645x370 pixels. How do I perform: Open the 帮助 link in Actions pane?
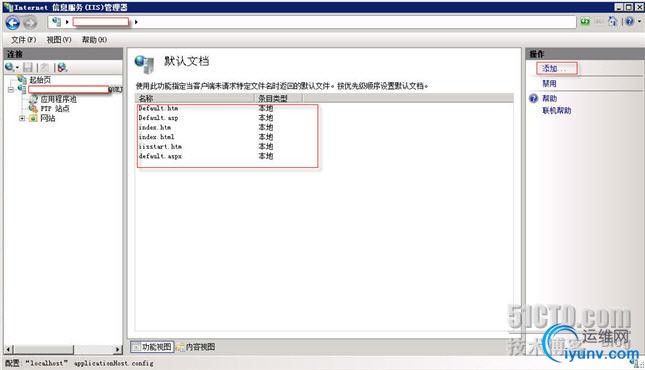coord(549,98)
